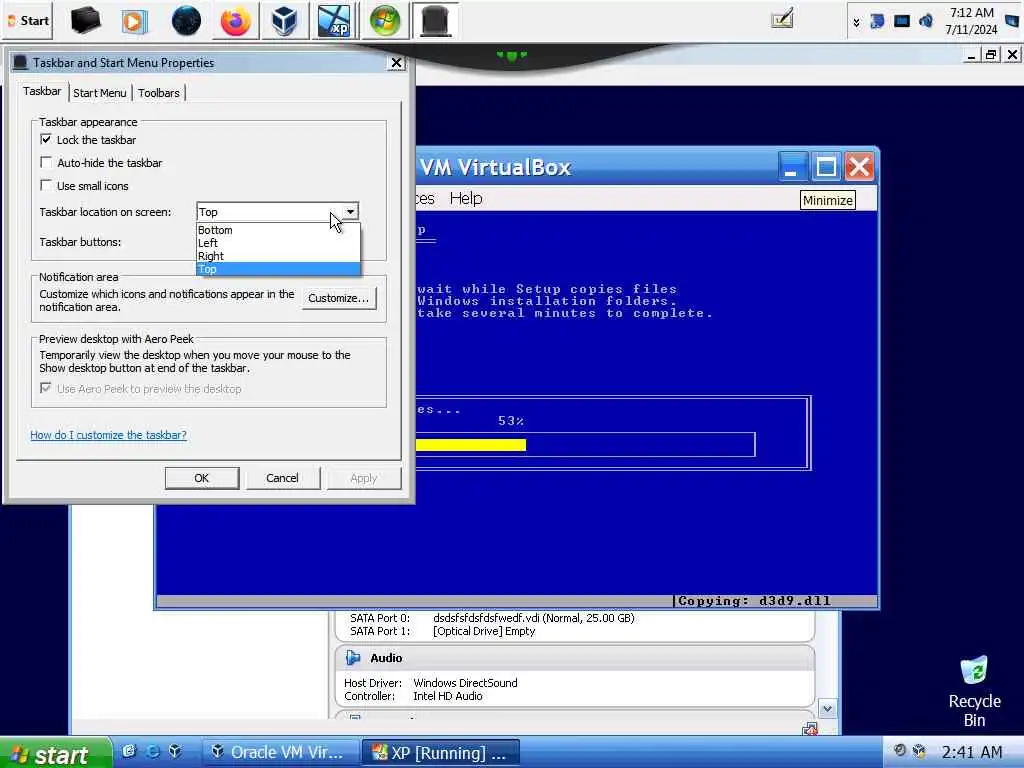Toggle Use Aero Peek to preview the desktop
This screenshot has width=1024, height=768.
point(46,388)
